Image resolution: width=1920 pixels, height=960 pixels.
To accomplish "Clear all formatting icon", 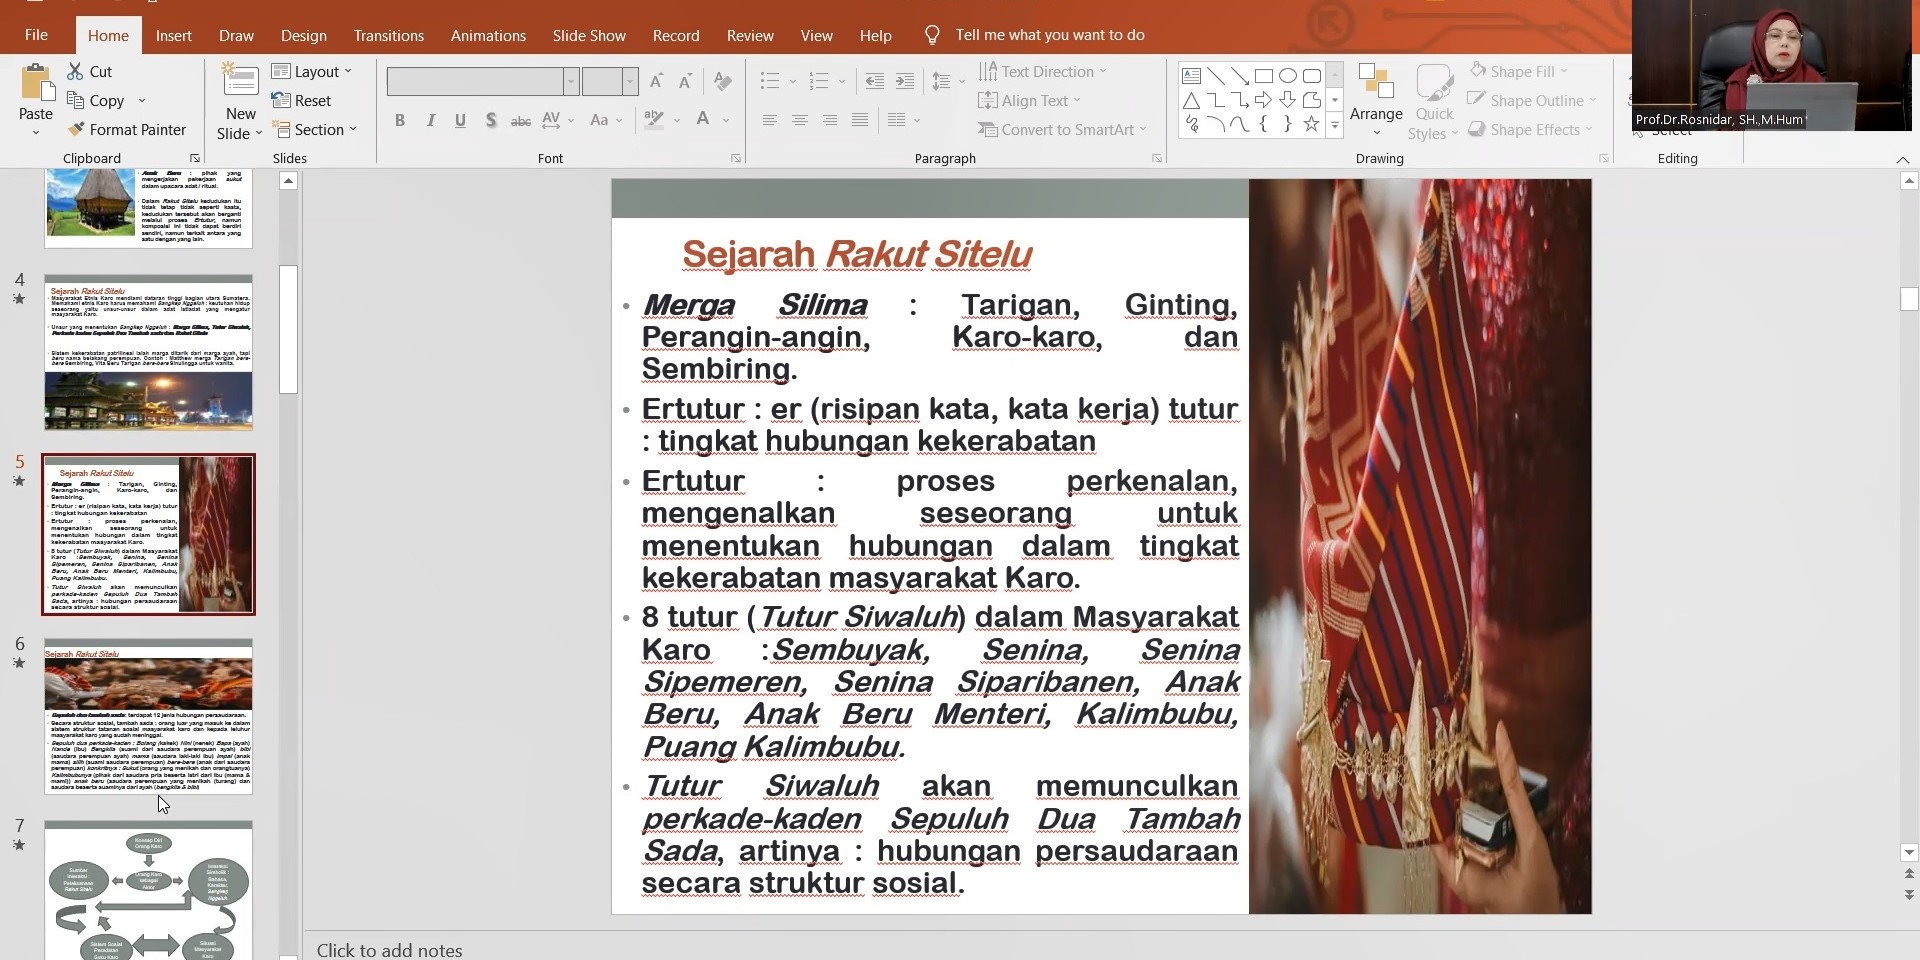I will [x=723, y=81].
